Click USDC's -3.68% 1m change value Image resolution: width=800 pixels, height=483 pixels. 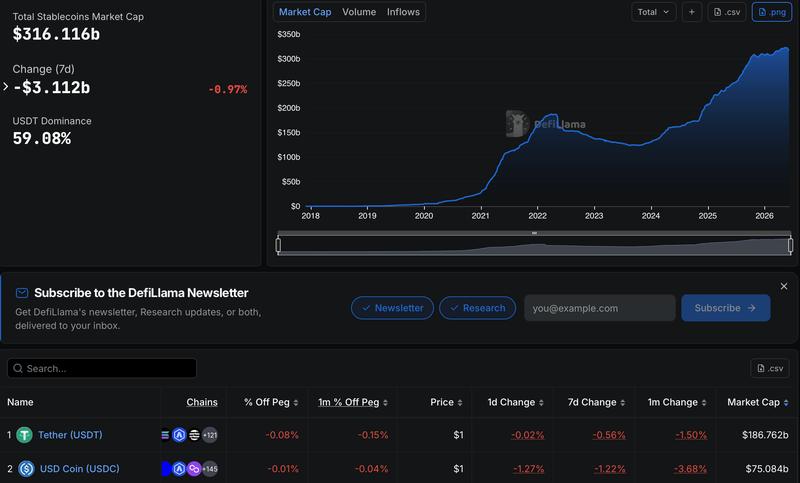coord(690,468)
